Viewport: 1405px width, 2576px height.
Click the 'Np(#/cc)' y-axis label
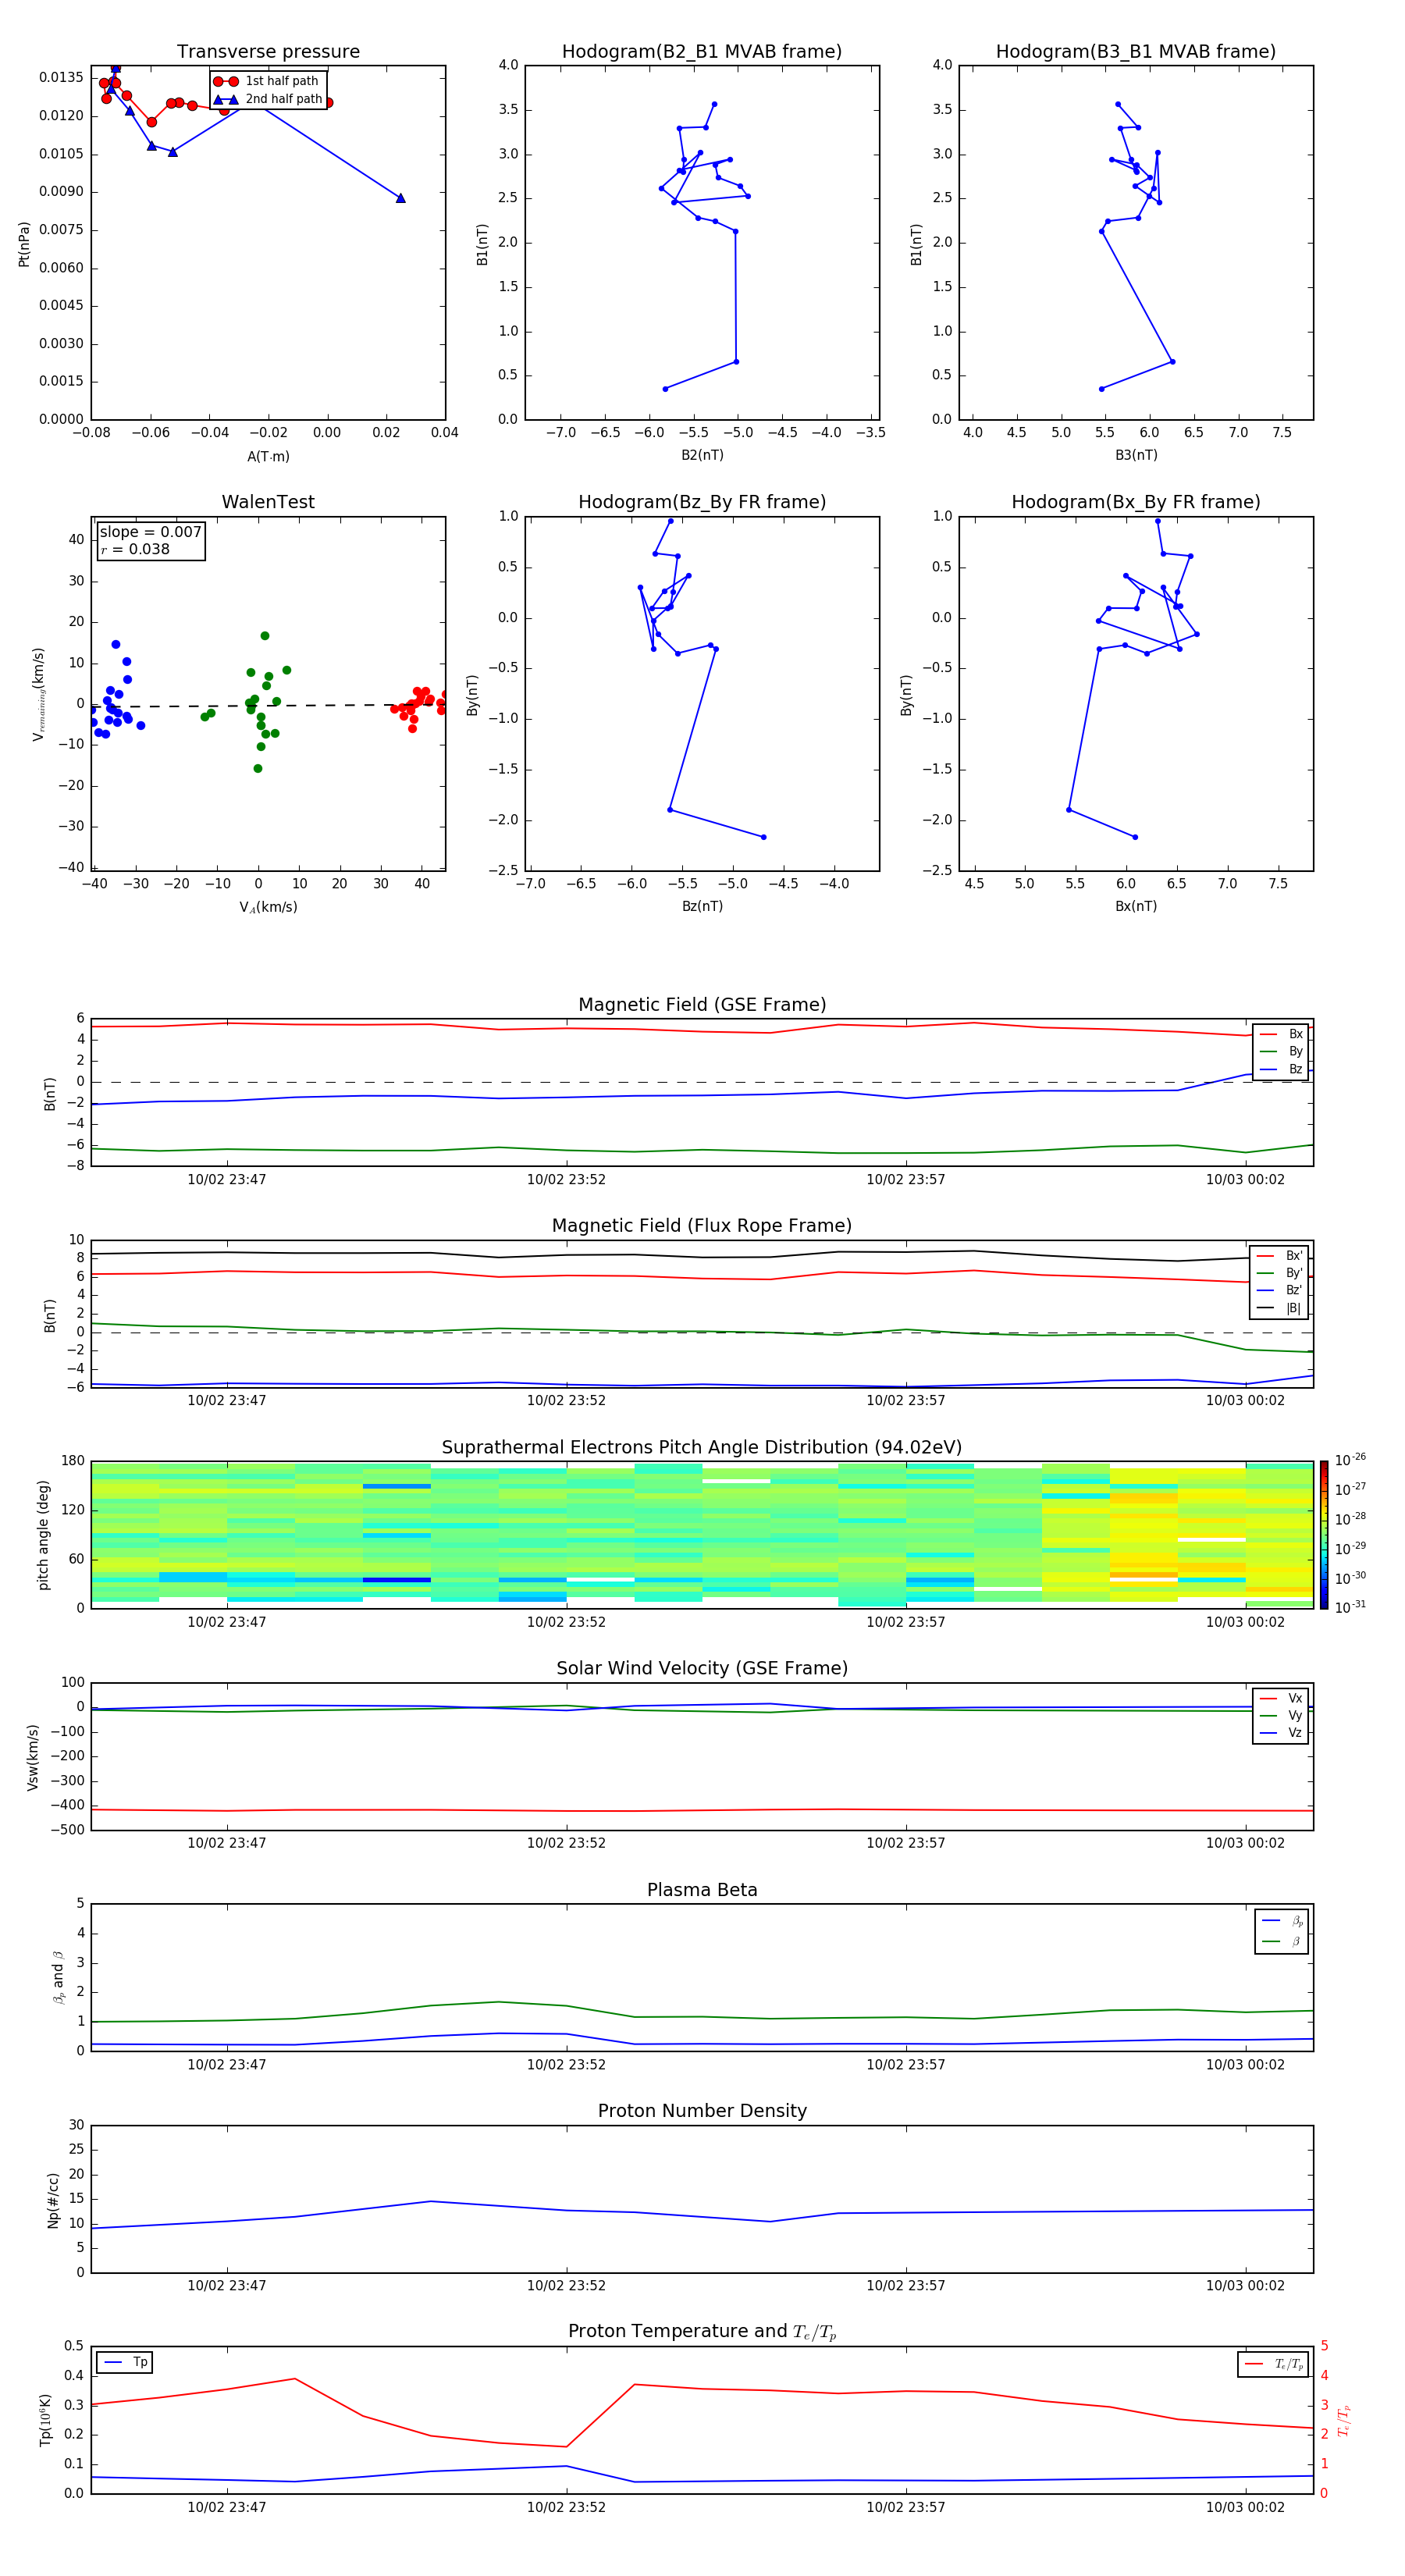(x=53, y=2200)
